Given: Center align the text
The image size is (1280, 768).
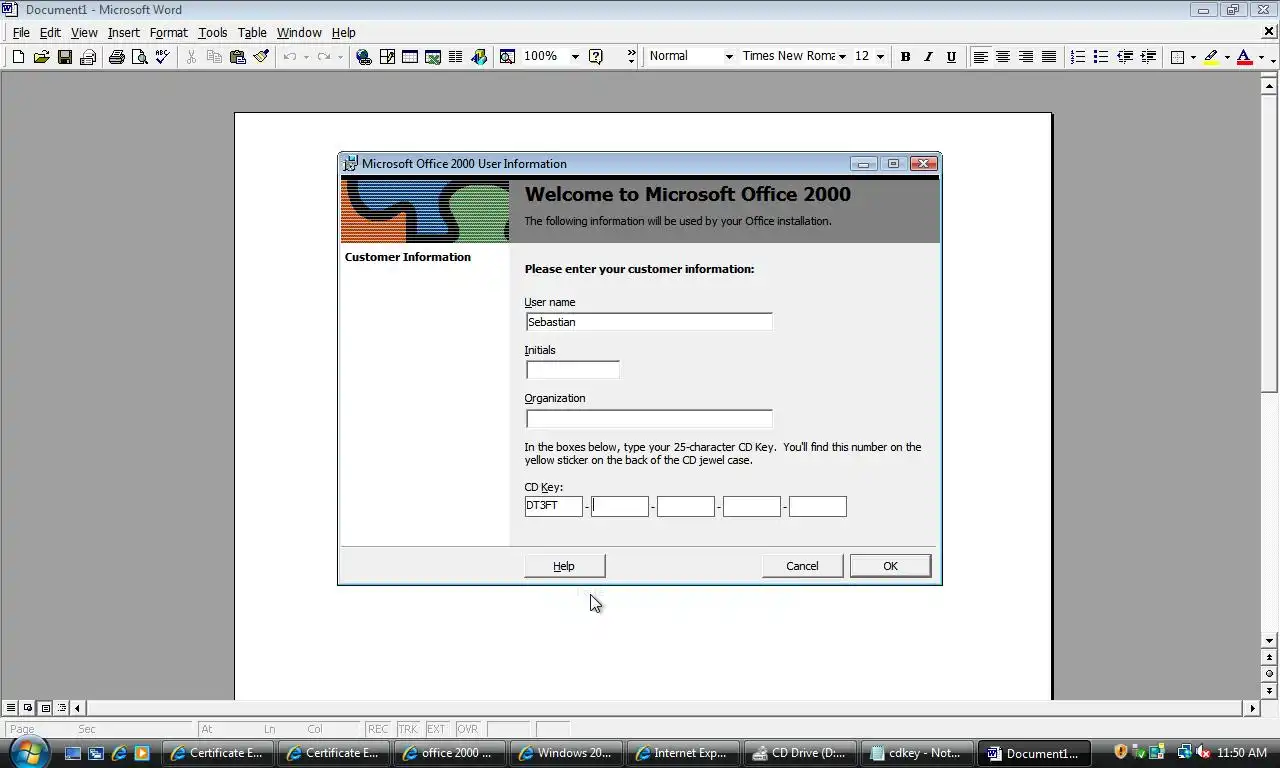Looking at the screenshot, I should (1003, 57).
